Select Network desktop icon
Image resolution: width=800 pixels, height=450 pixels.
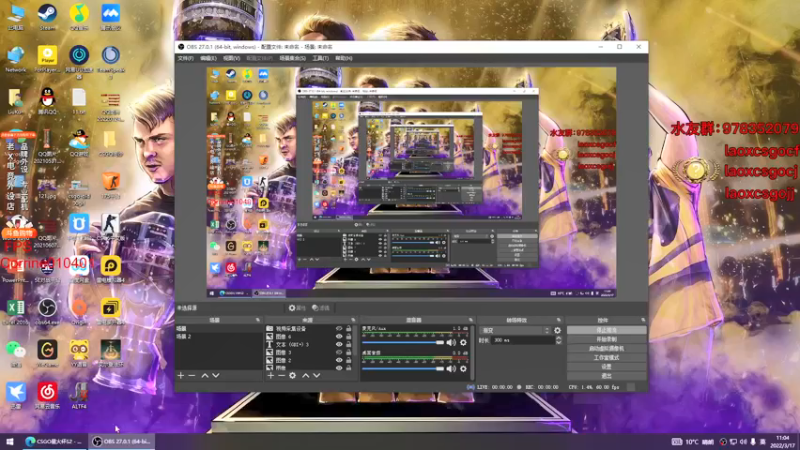point(16,59)
